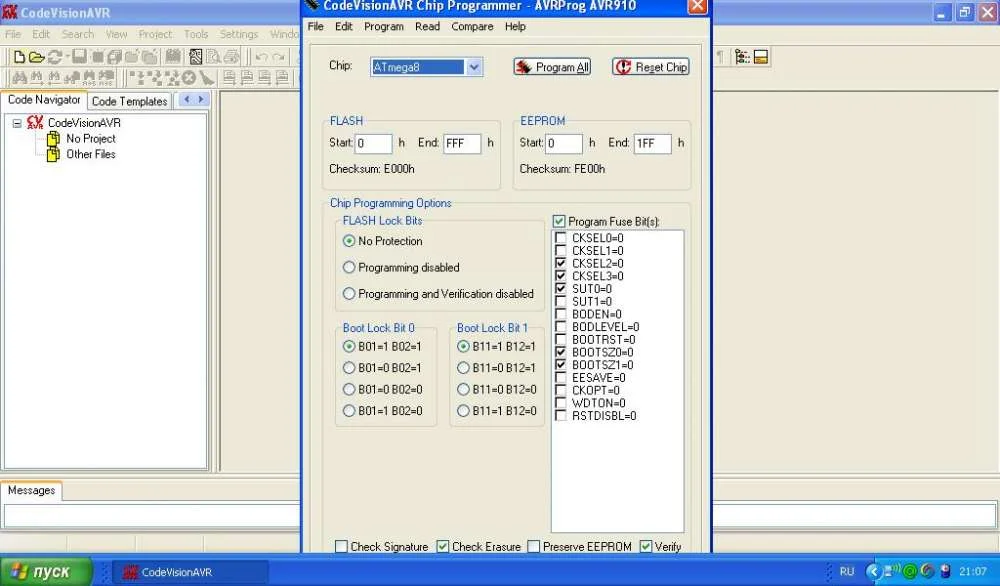Enable the Check Signature option
This screenshot has height=586, width=1000.
[x=342, y=547]
